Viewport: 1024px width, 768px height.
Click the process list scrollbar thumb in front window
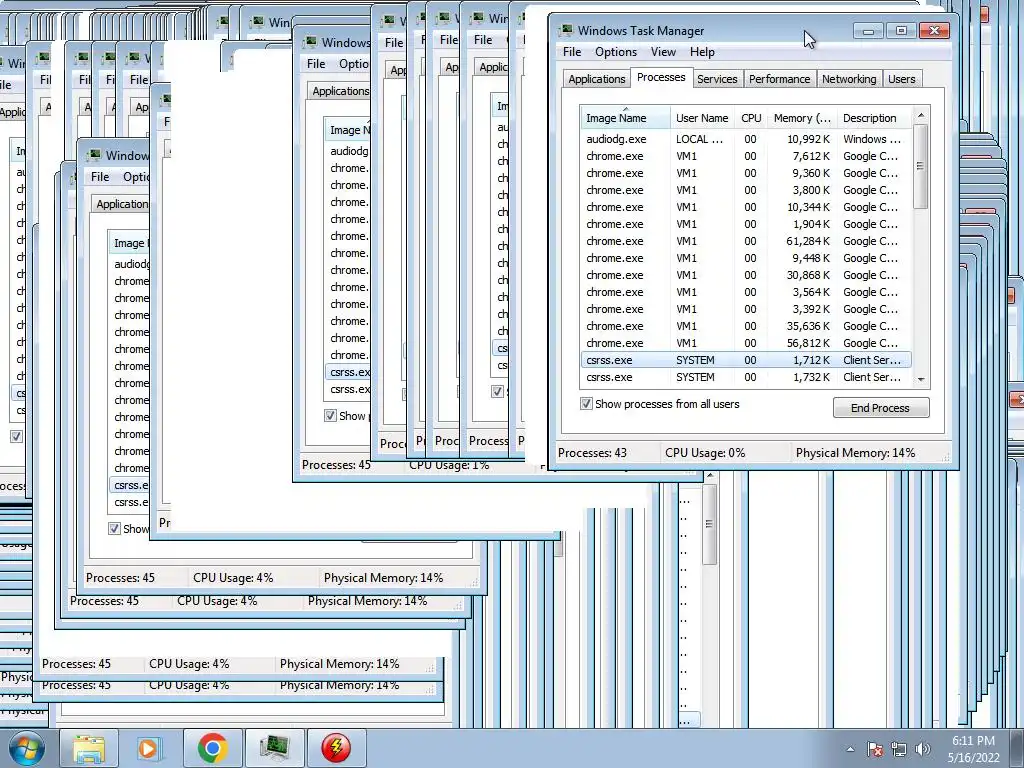point(921,167)
